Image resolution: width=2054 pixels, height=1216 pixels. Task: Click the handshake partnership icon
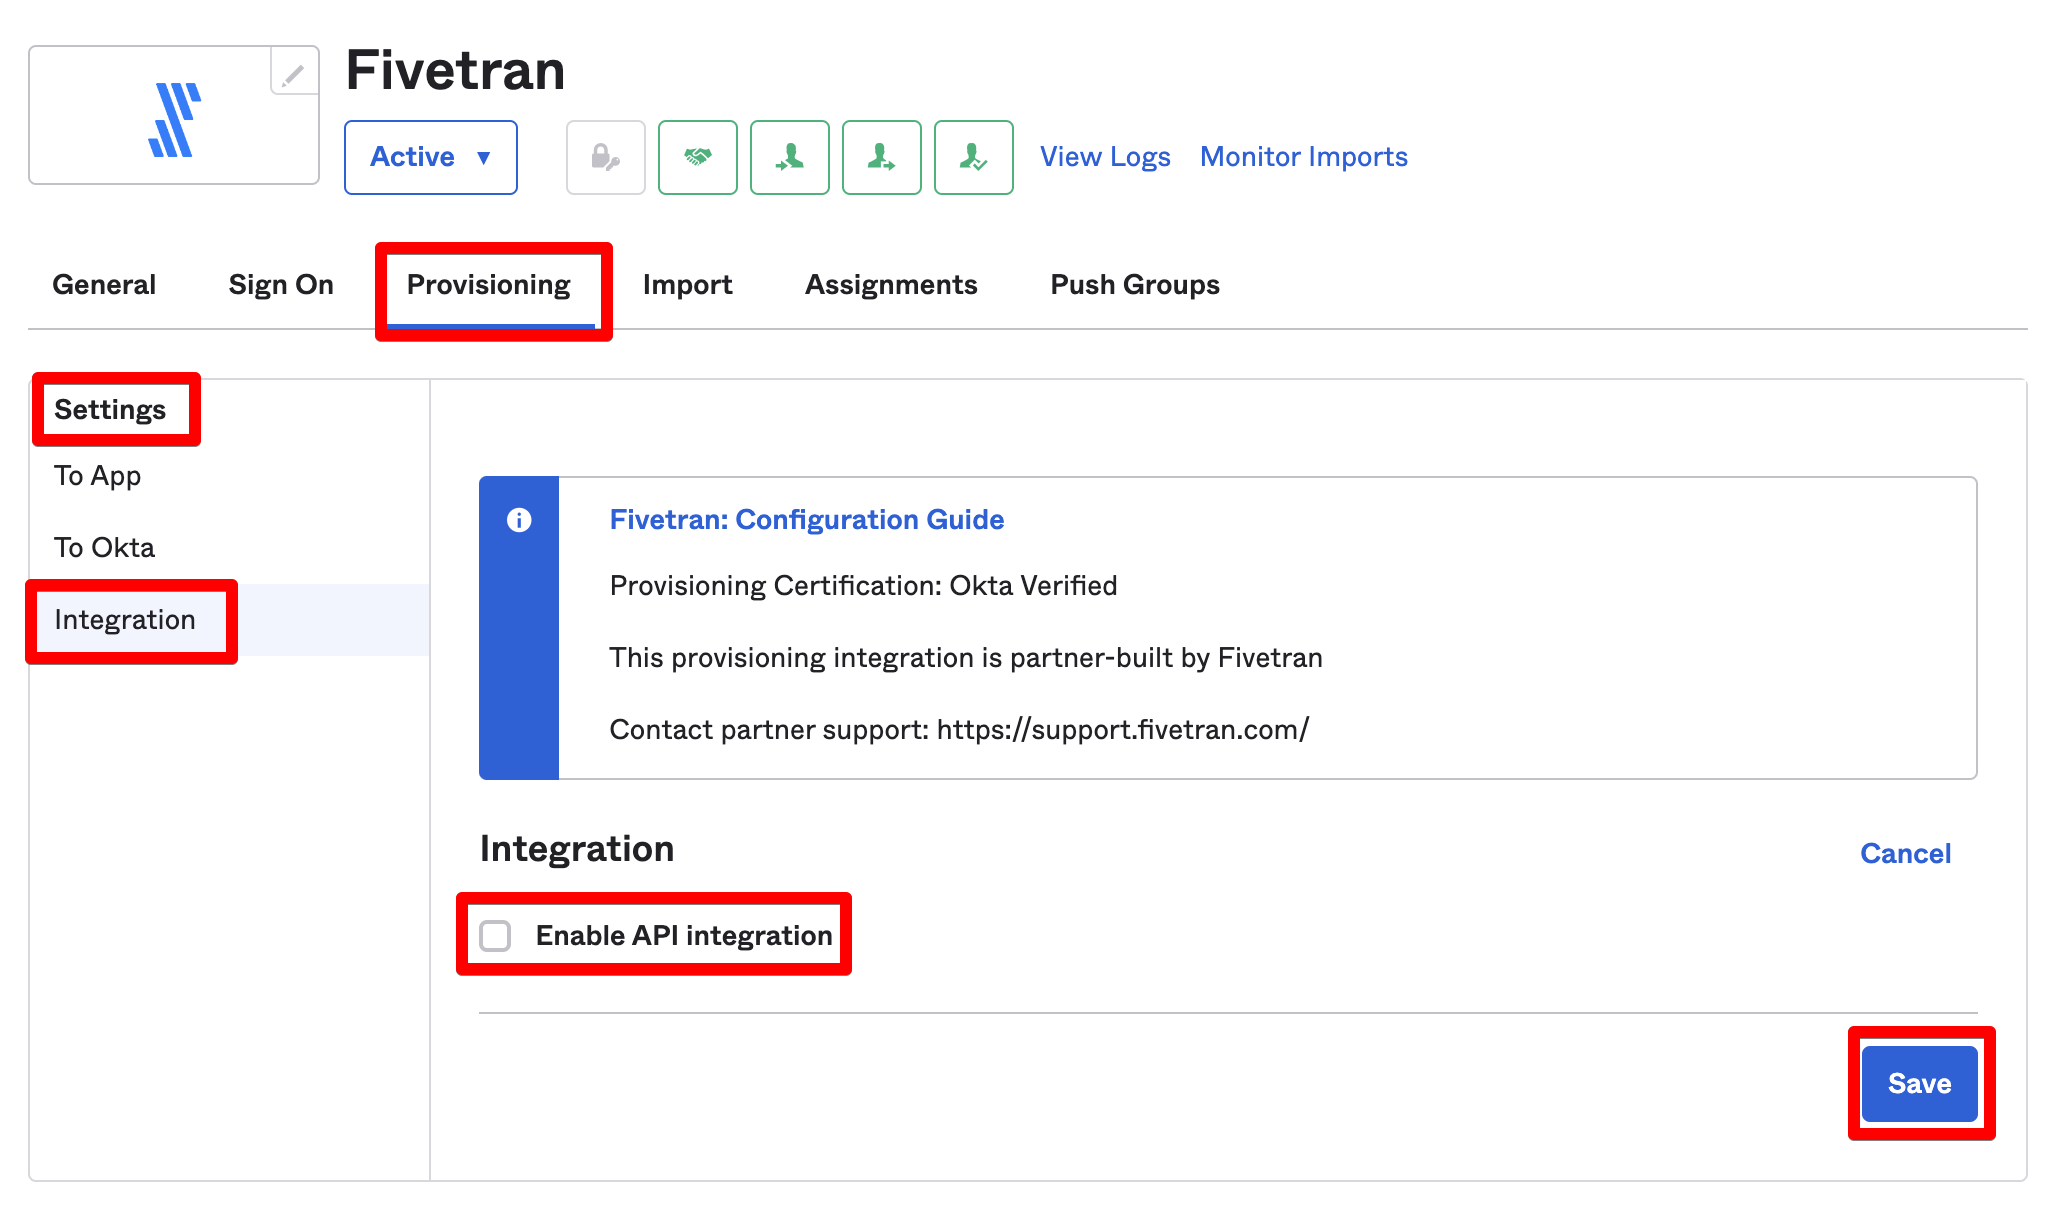coord(698,158)
